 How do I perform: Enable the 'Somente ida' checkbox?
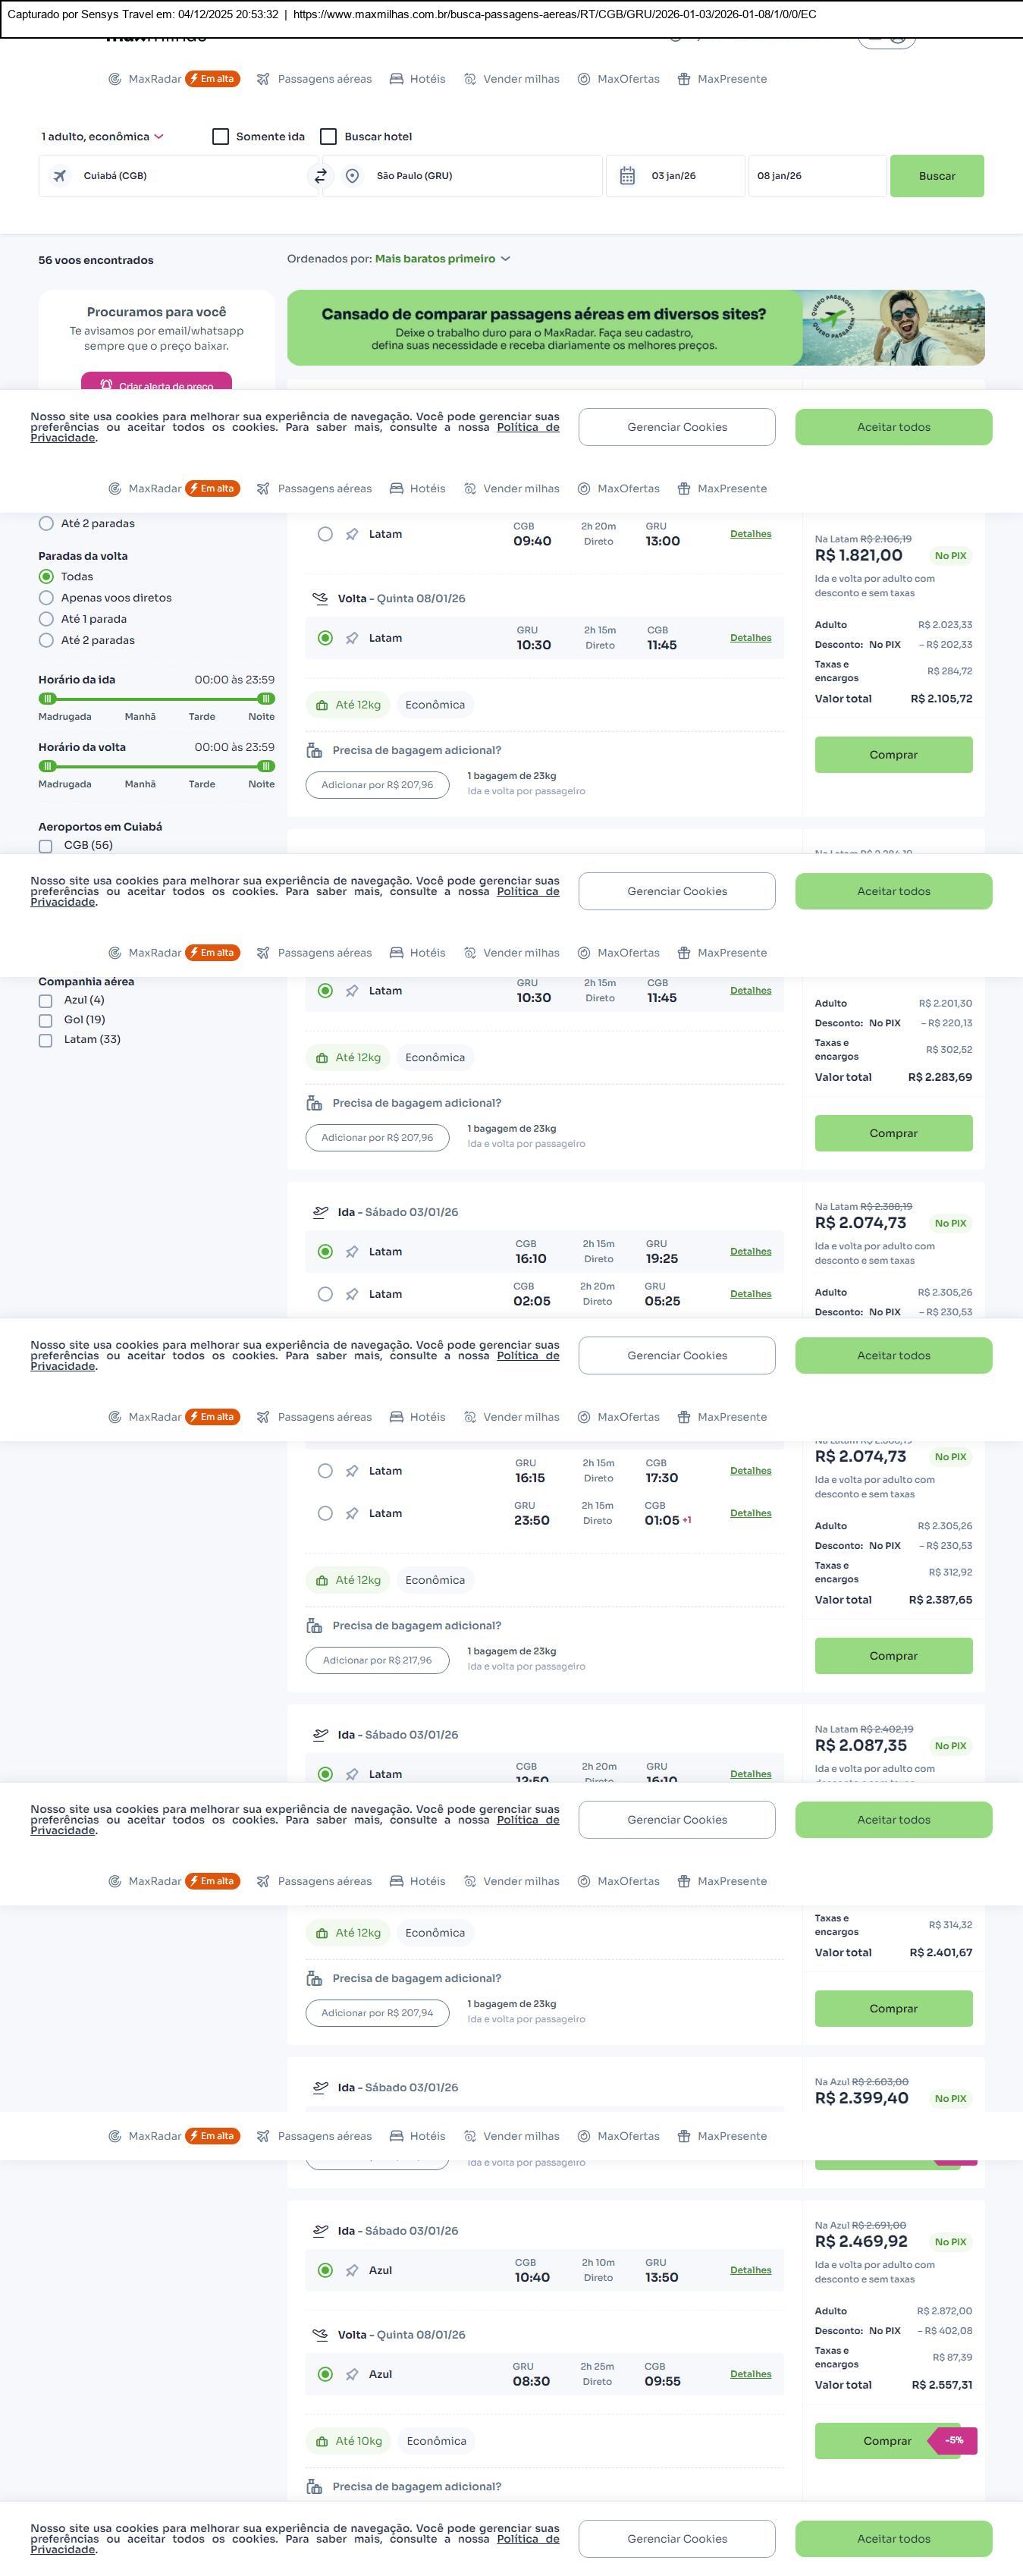pos(221,137)
